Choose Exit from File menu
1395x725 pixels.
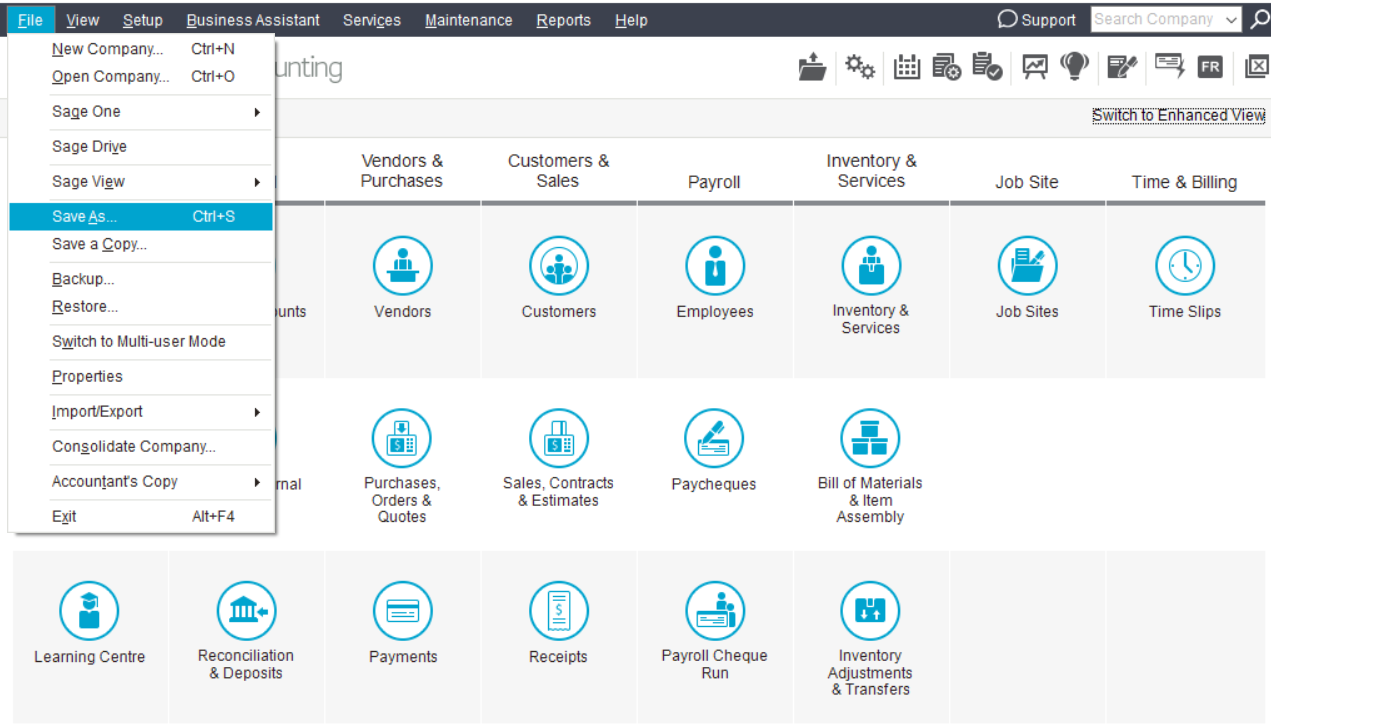141,517
